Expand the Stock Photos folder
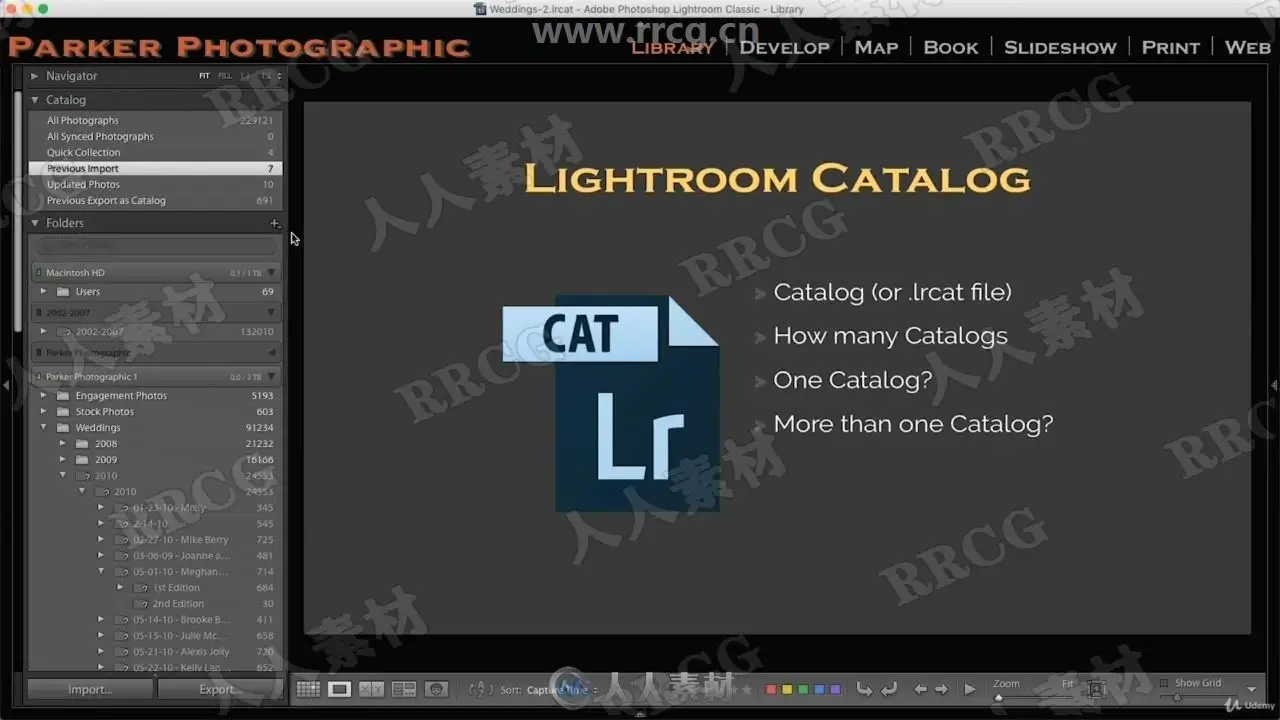 point(43,412)
